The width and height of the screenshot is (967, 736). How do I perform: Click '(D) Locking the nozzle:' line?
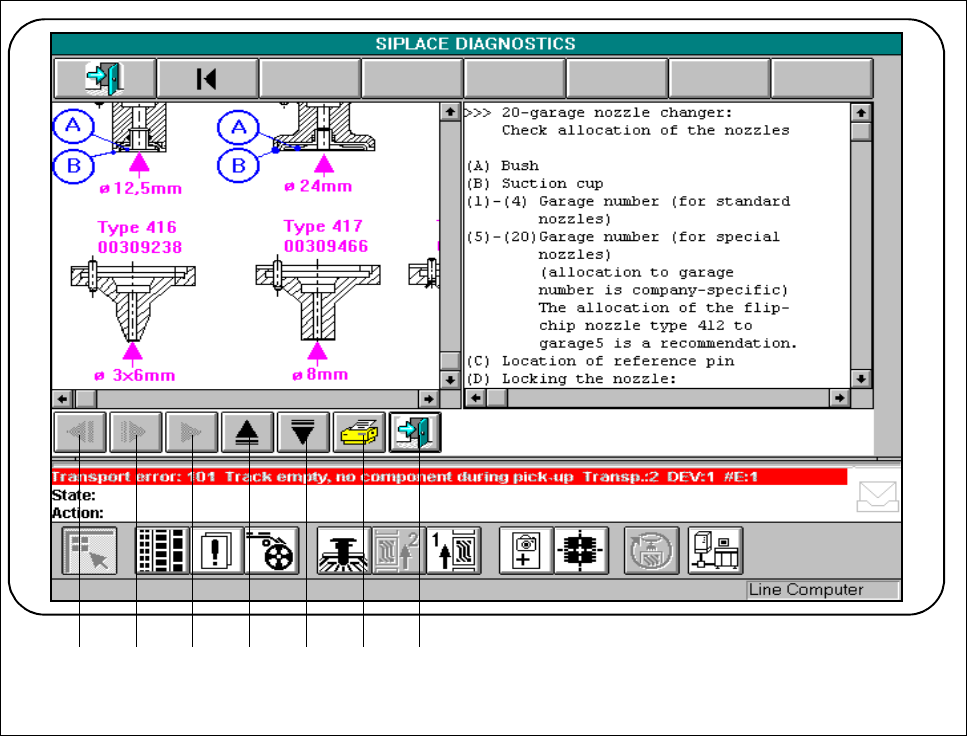(571, 379)
